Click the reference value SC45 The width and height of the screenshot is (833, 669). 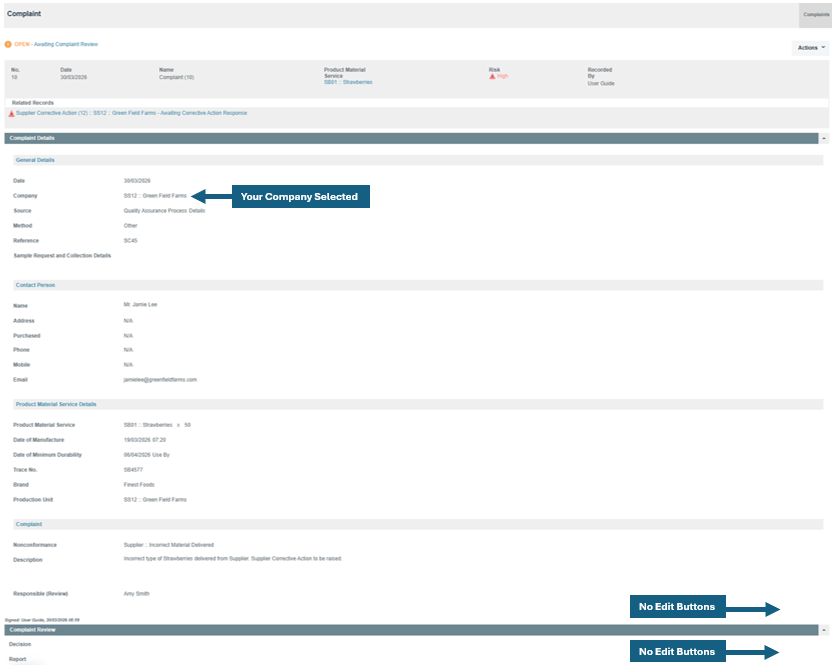coord(130,241)
